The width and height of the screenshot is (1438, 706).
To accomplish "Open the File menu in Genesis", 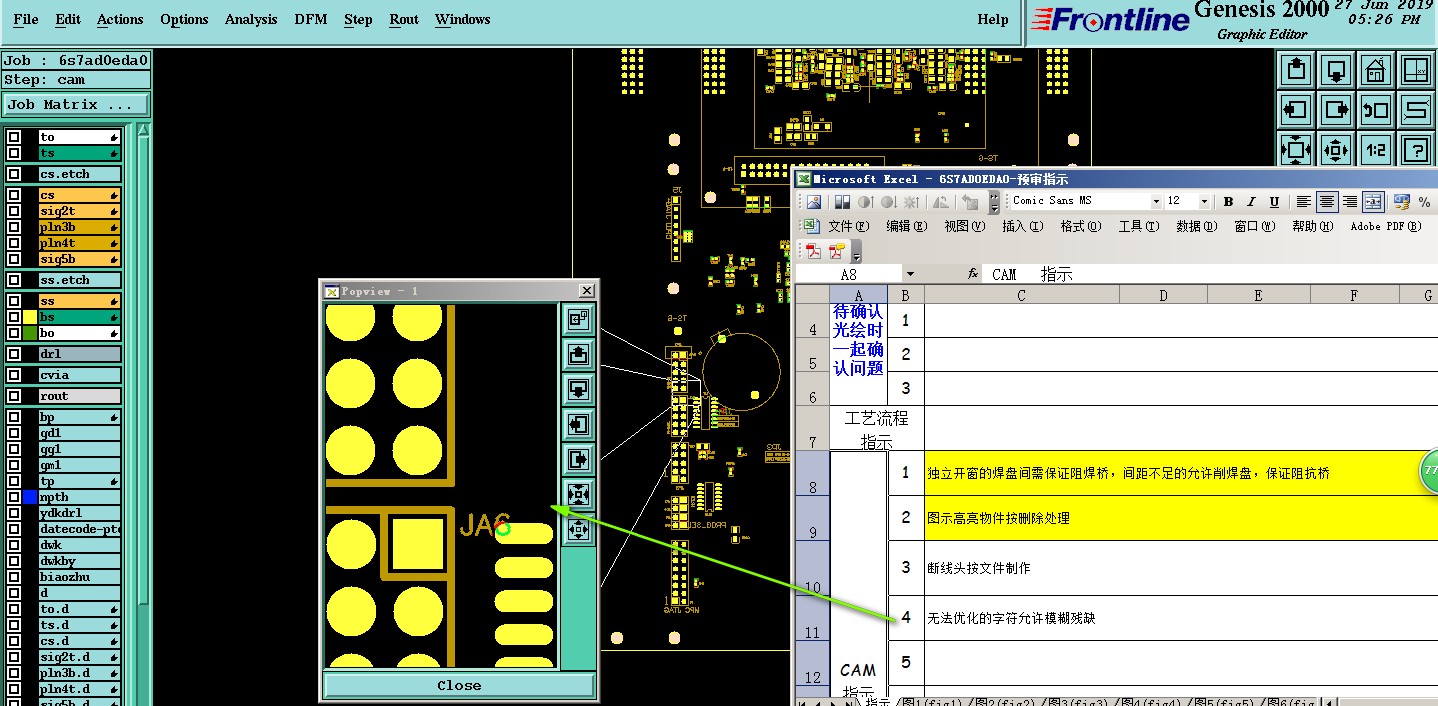I will (26, 19).
